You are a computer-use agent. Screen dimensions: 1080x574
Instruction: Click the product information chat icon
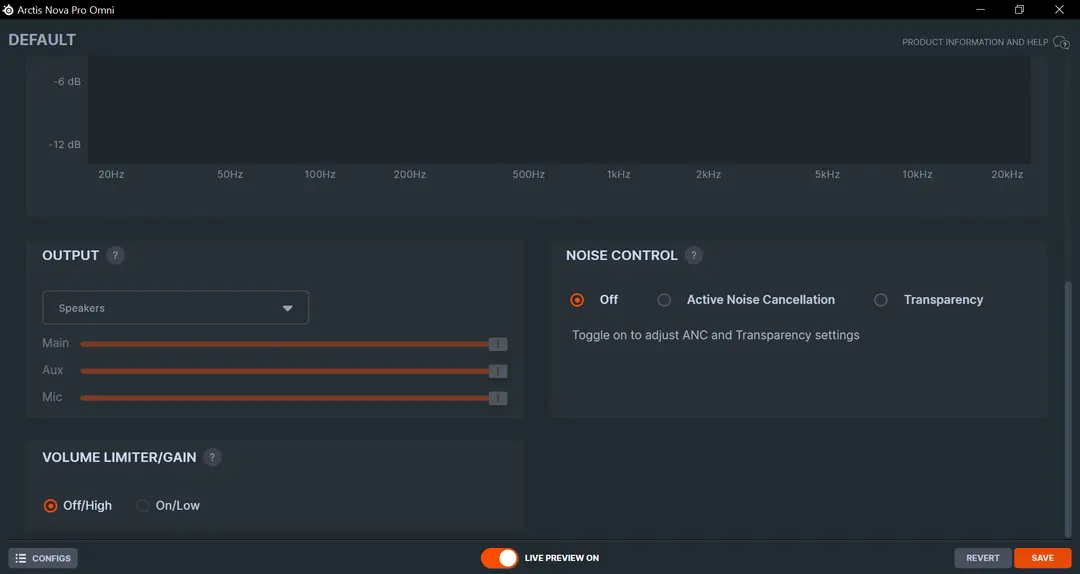[x=1061, y=43]
